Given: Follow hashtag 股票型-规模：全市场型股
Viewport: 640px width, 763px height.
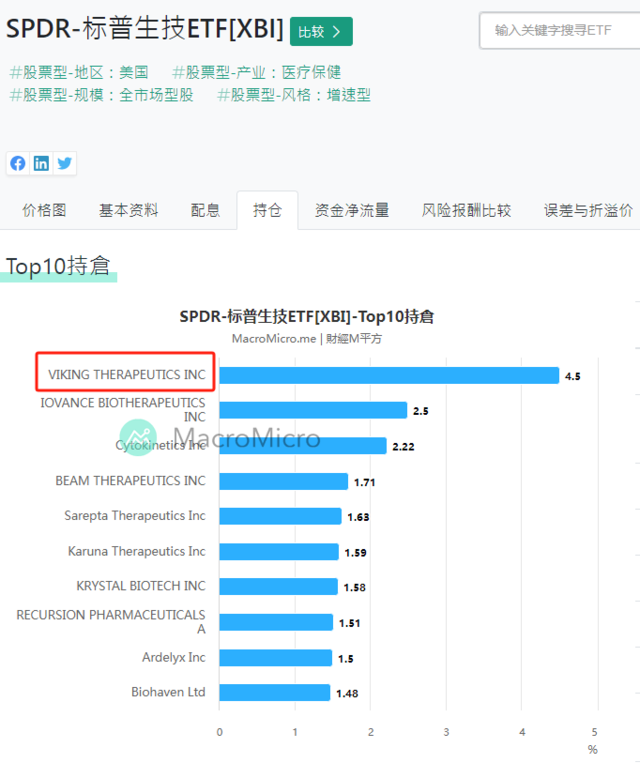Looking at the screenshot, I should [x=101, y=95].
